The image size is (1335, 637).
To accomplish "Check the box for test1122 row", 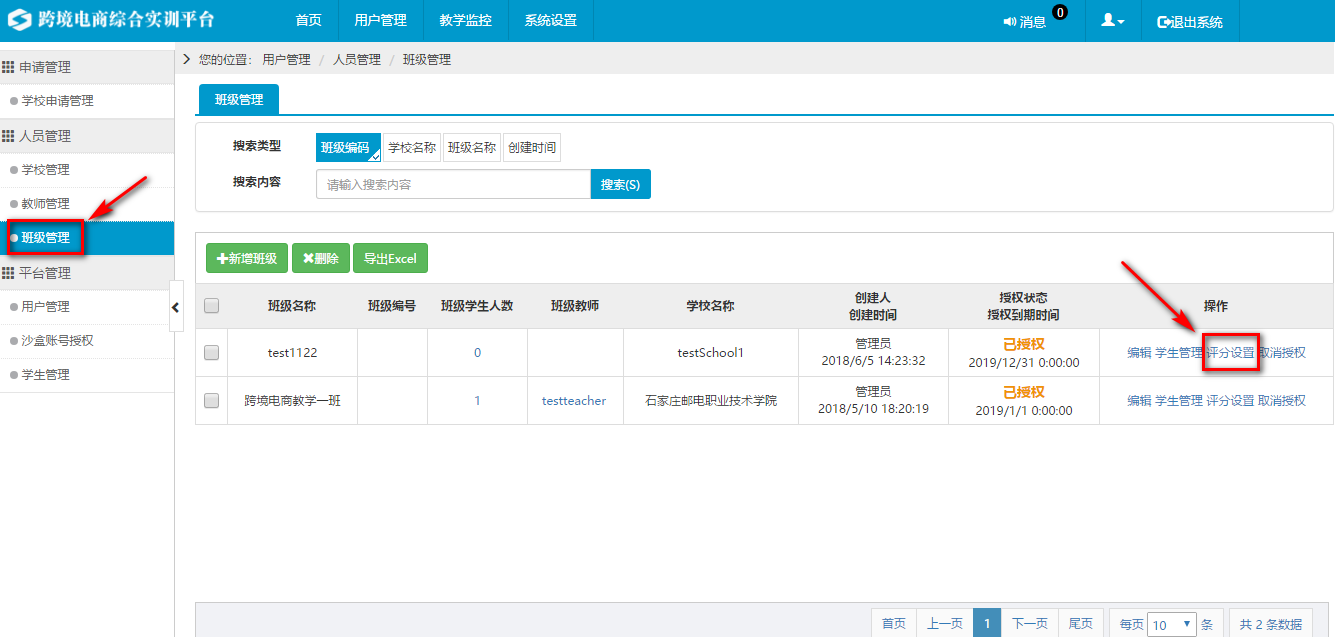I will pyautogui.click(x=211, y=352).
